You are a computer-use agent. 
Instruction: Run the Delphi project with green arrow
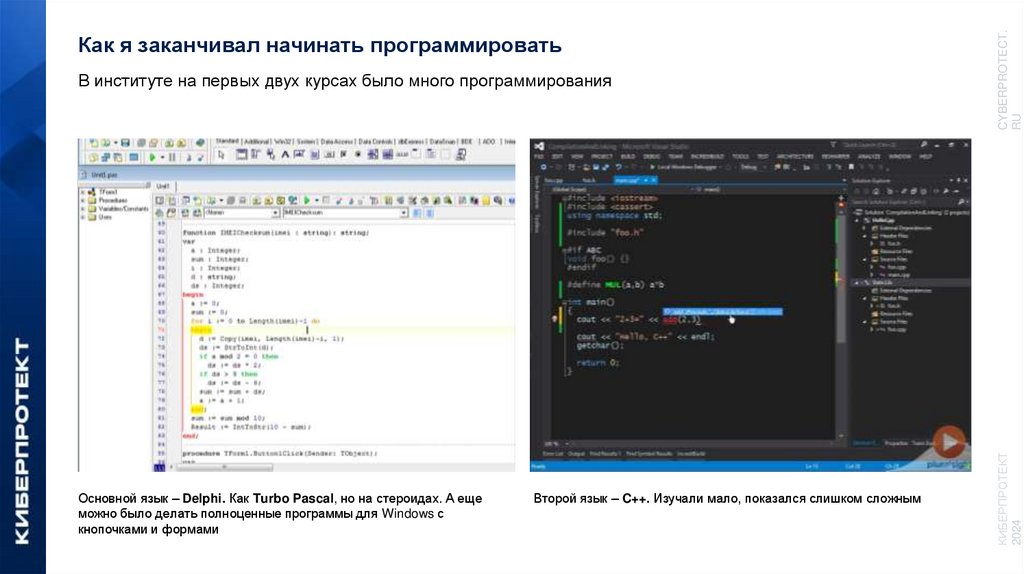tap(152, 157)
